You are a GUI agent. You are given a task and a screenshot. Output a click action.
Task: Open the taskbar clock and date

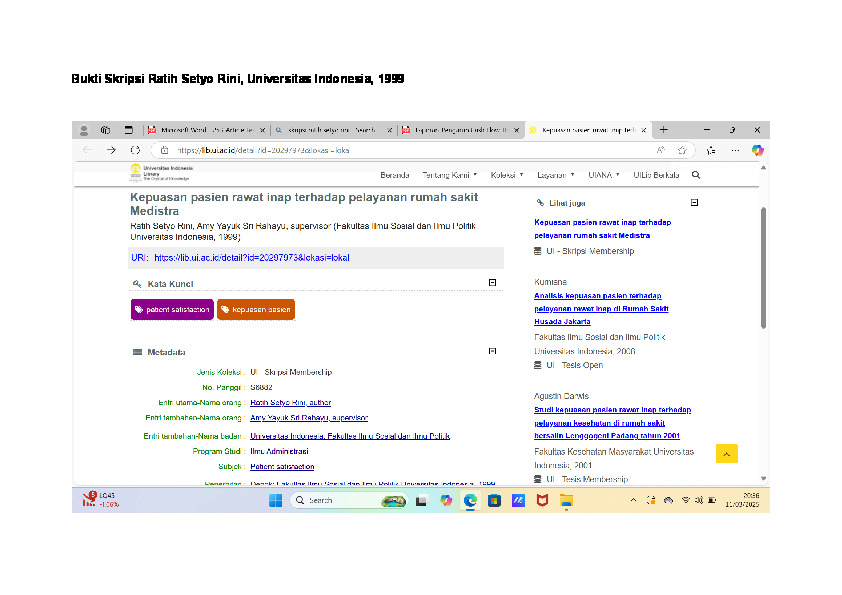743,500
